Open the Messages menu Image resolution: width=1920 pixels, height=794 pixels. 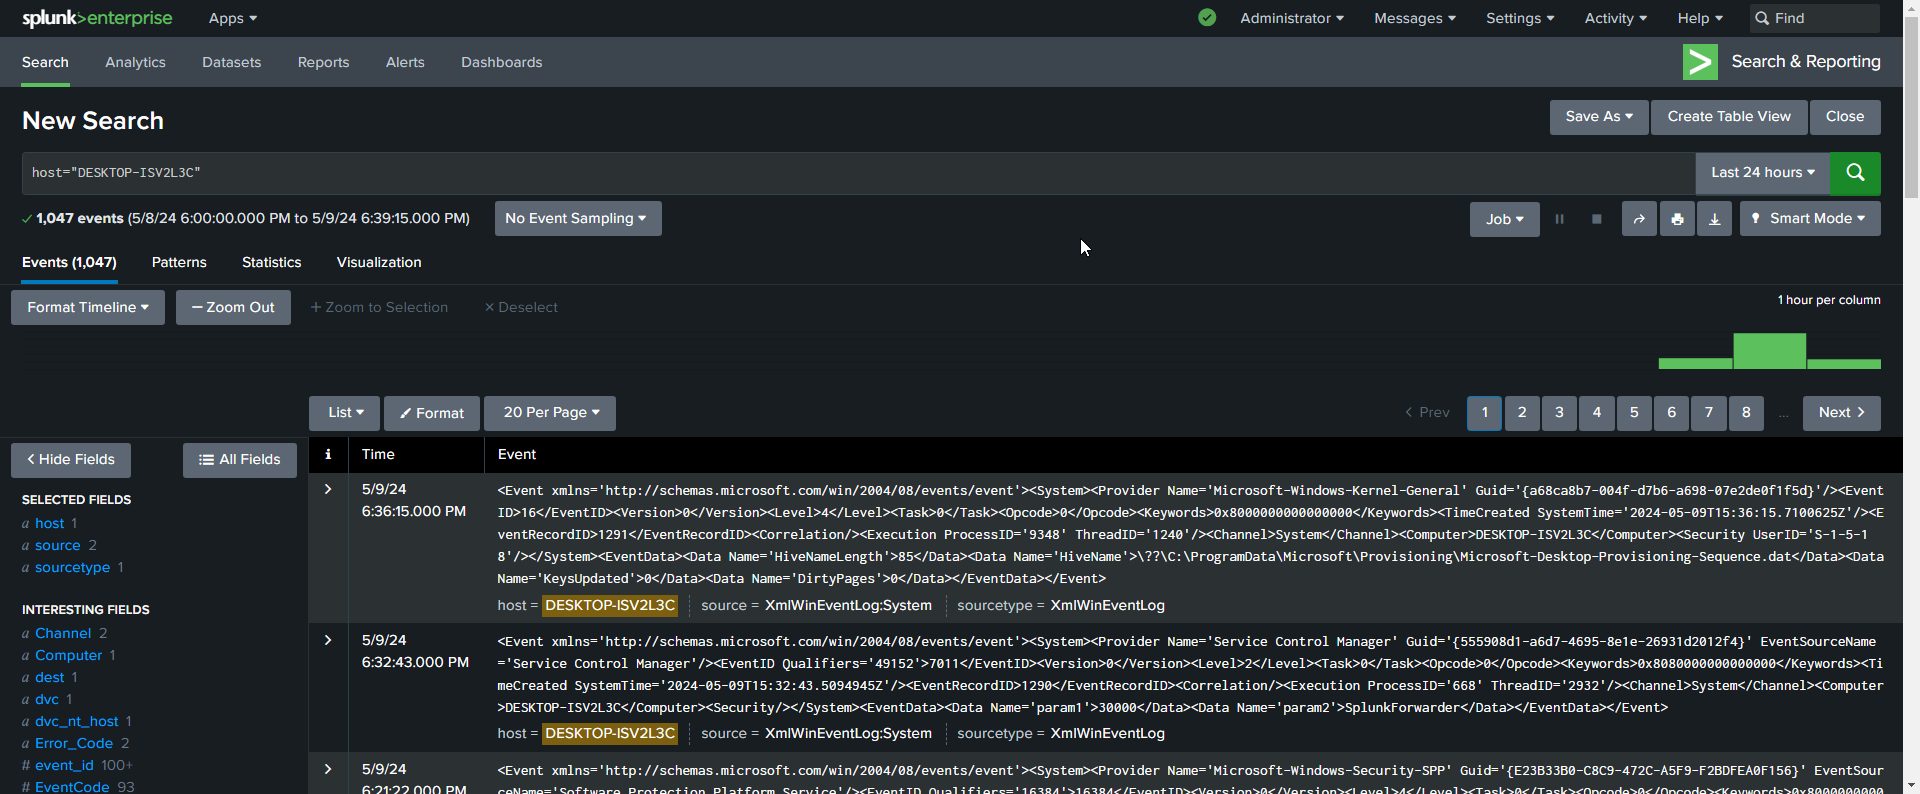[x=1415, y=18]
